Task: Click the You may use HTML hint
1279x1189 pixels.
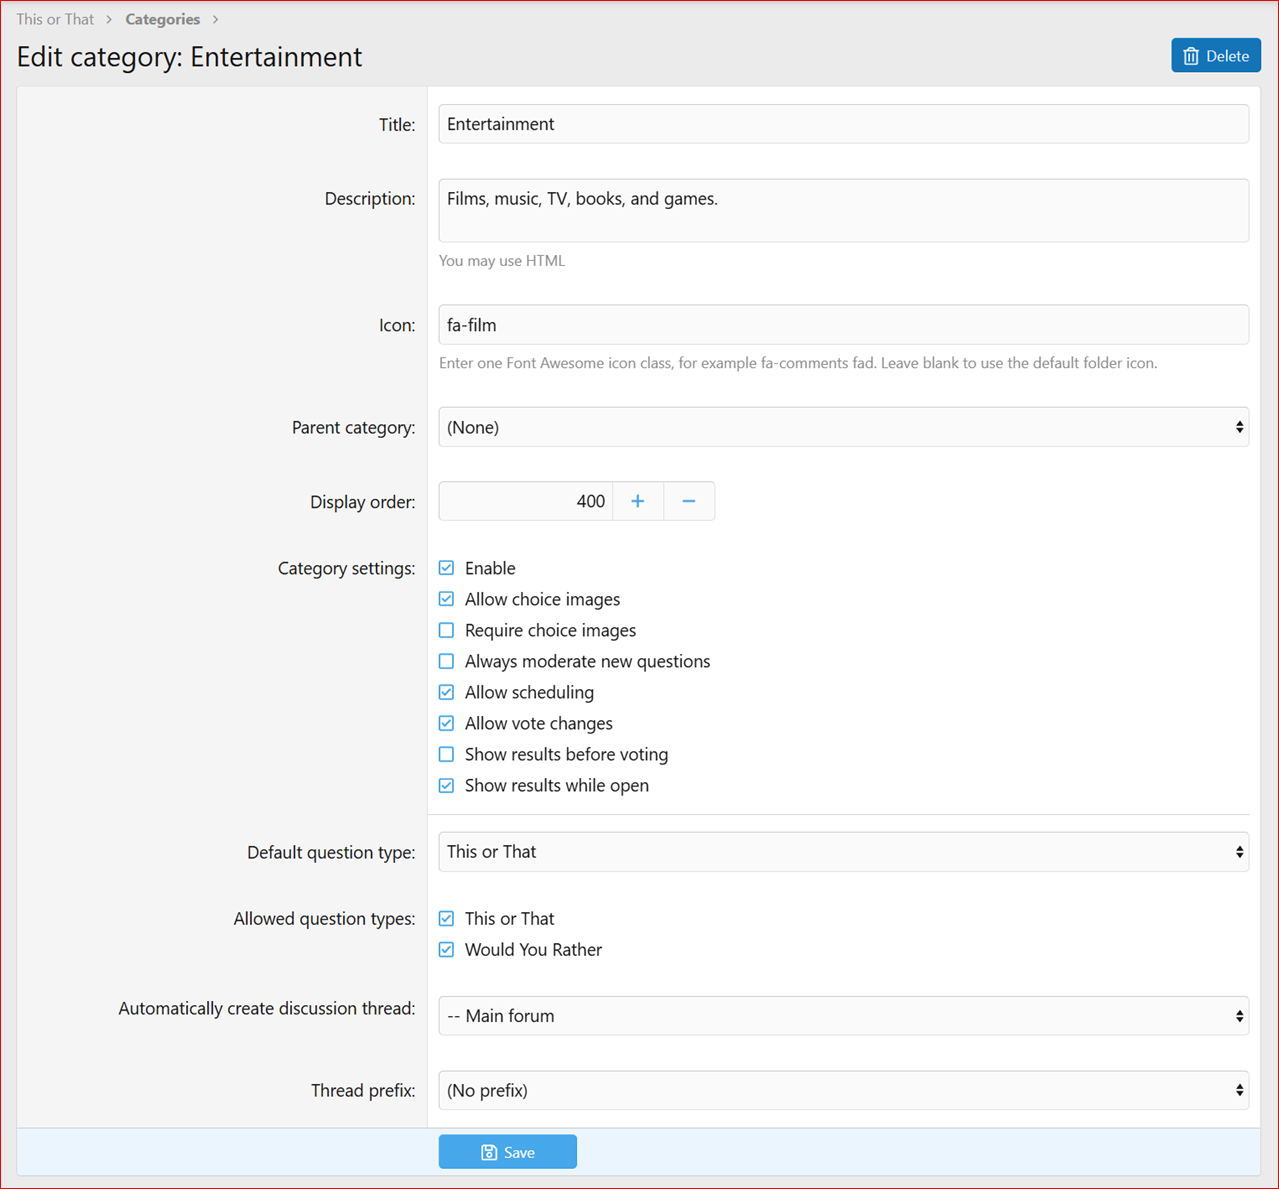Action: (x=502, y=261)
